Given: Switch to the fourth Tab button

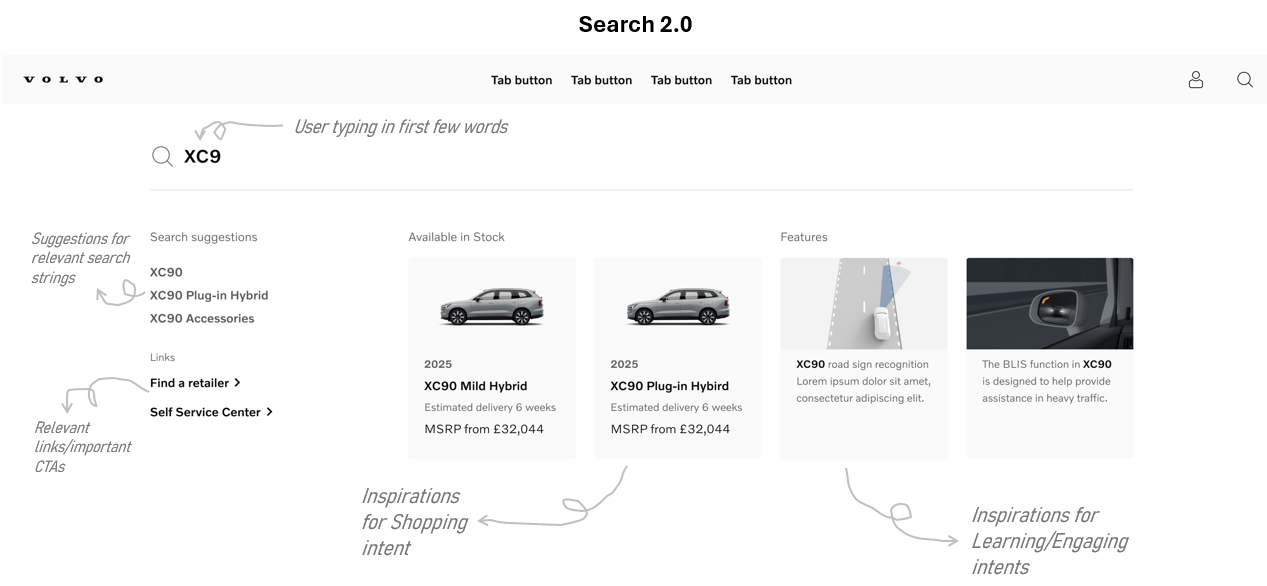Looking at the screenshot, I should pos(761,80).
